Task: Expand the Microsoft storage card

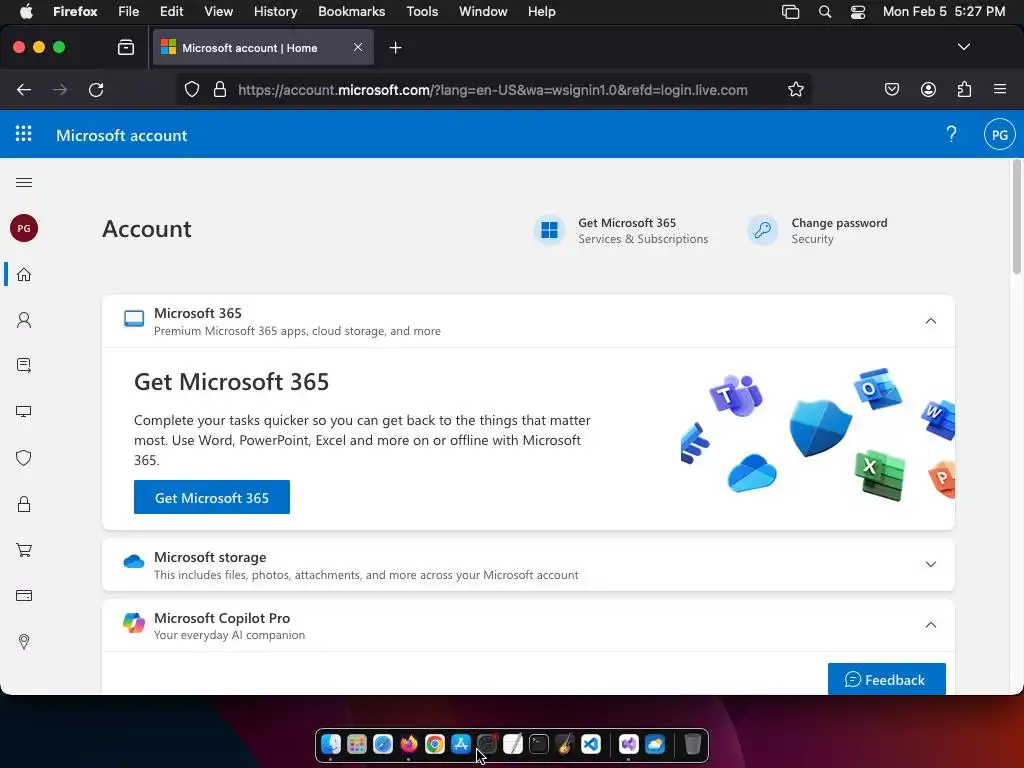Action: tap(931, 564)
